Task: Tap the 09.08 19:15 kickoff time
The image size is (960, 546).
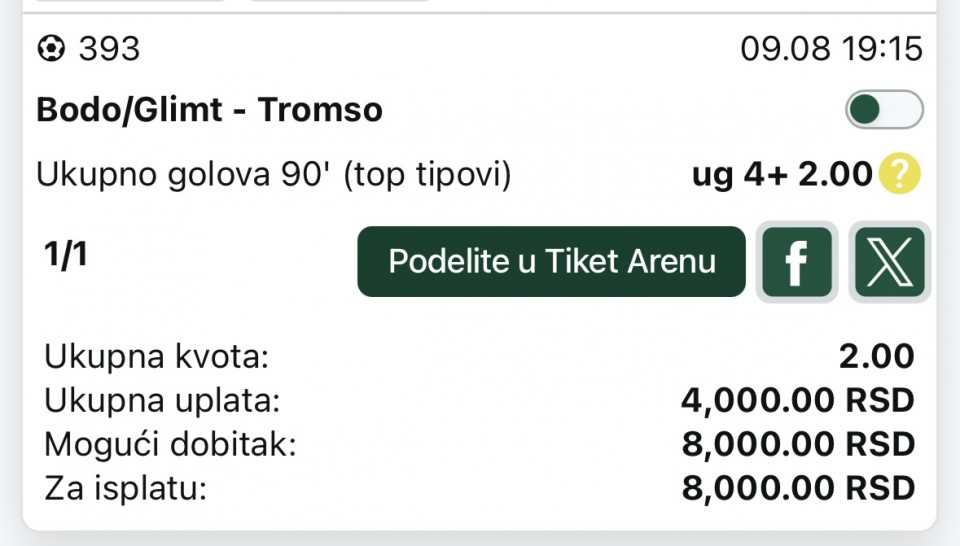Action: [831, 49]
